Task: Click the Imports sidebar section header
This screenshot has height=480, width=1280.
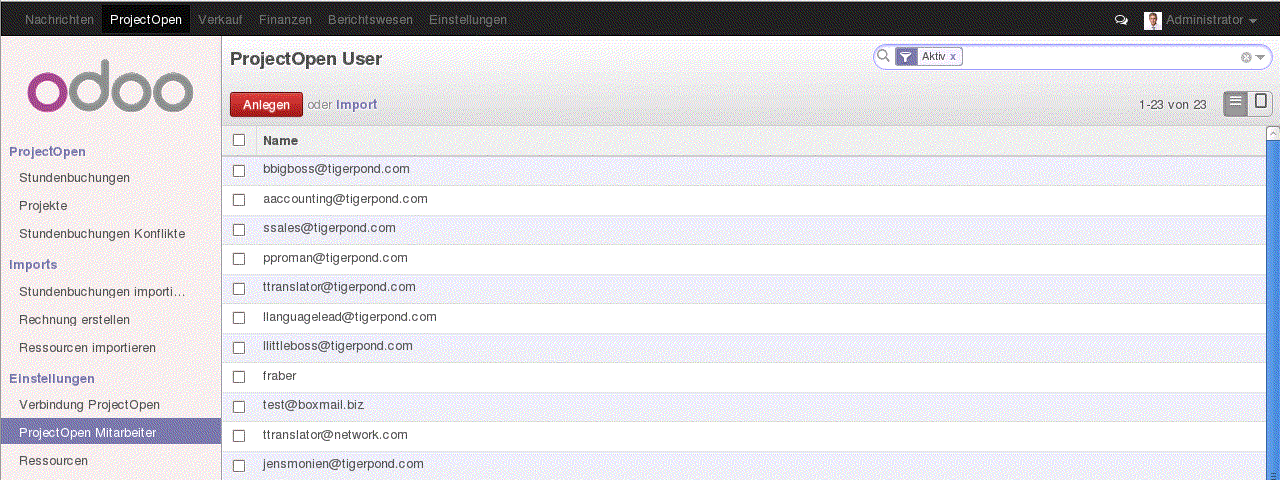Action: click(33, 265)
